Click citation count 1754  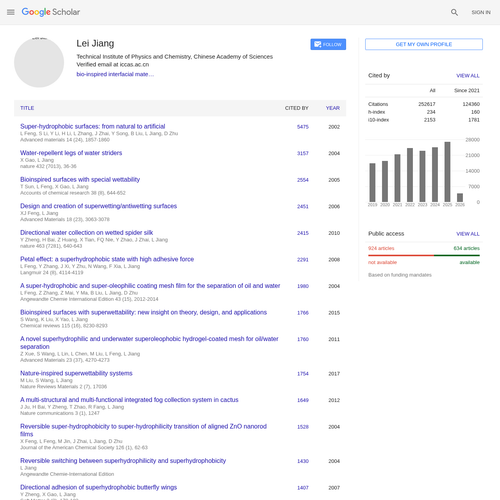pos(303,374)
